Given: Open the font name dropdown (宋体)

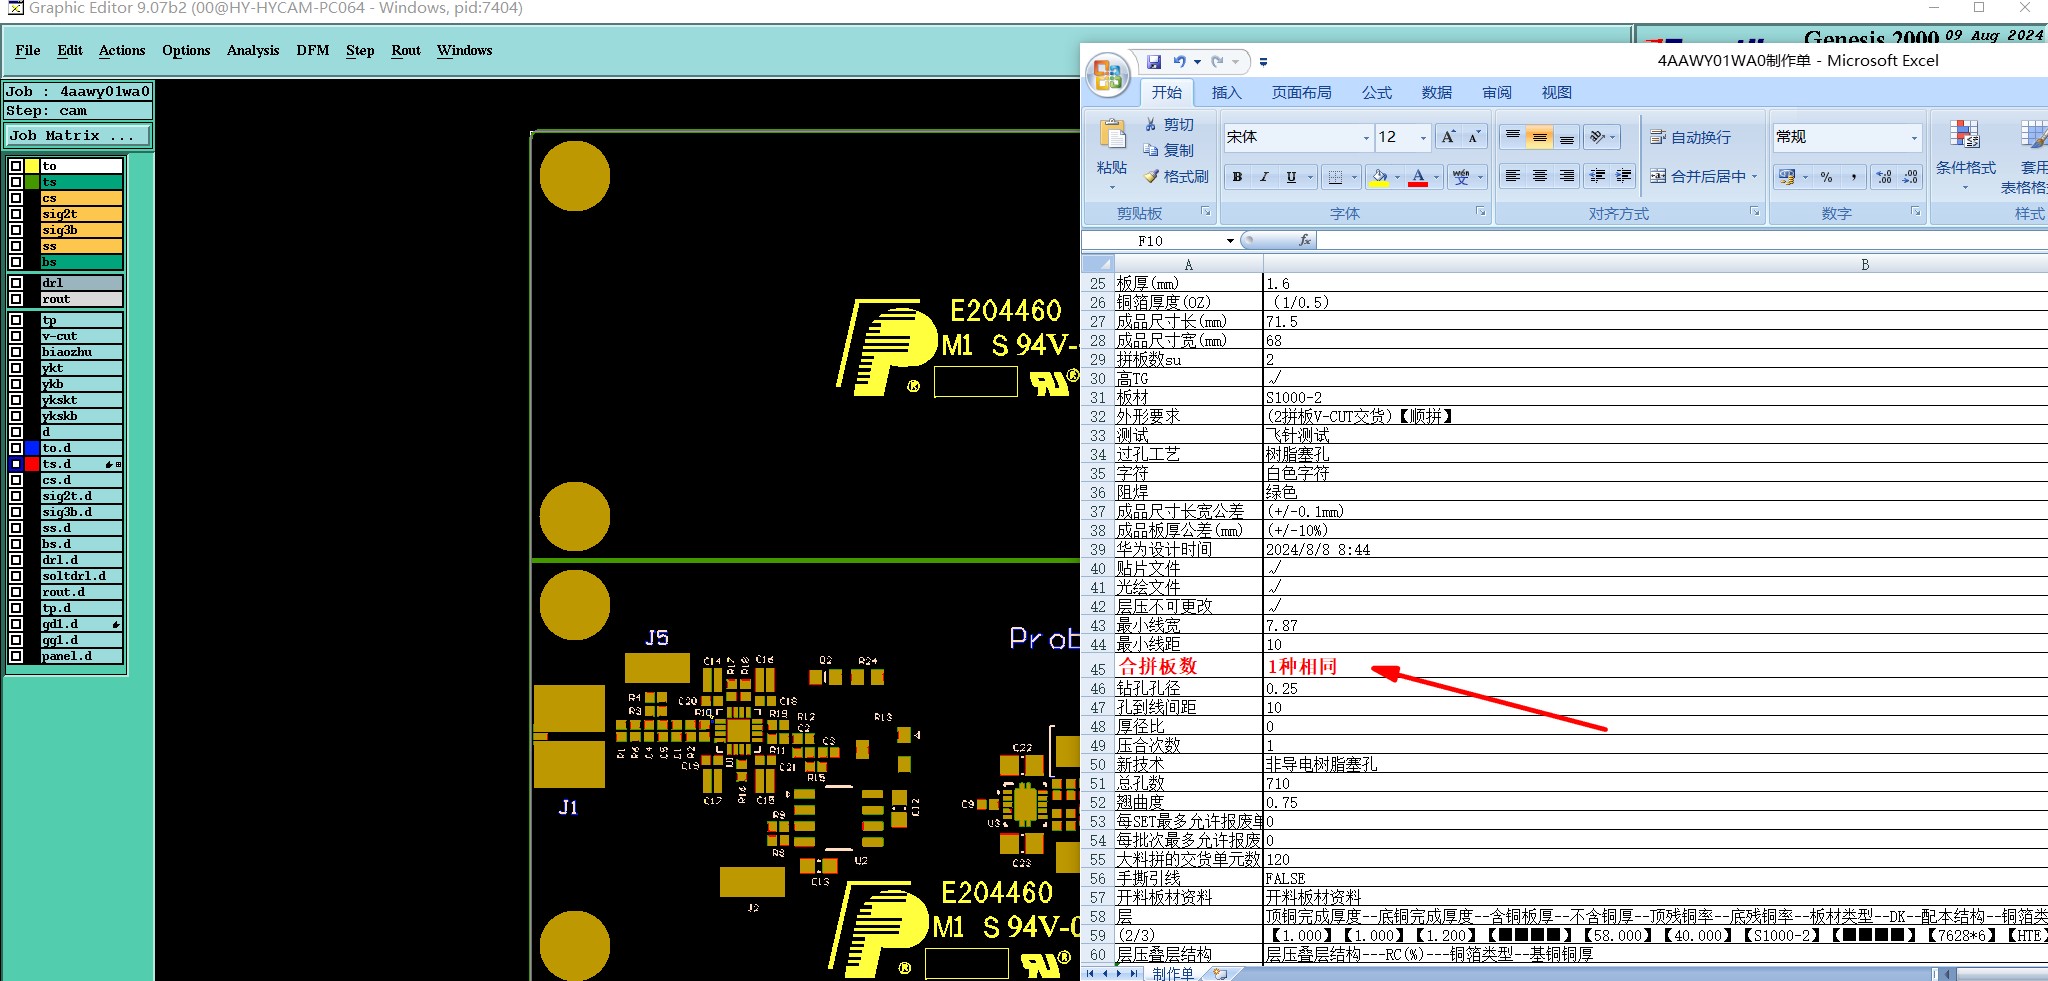Looking at the screenshot, I should pyautogui.click(x=1366, y=137).
